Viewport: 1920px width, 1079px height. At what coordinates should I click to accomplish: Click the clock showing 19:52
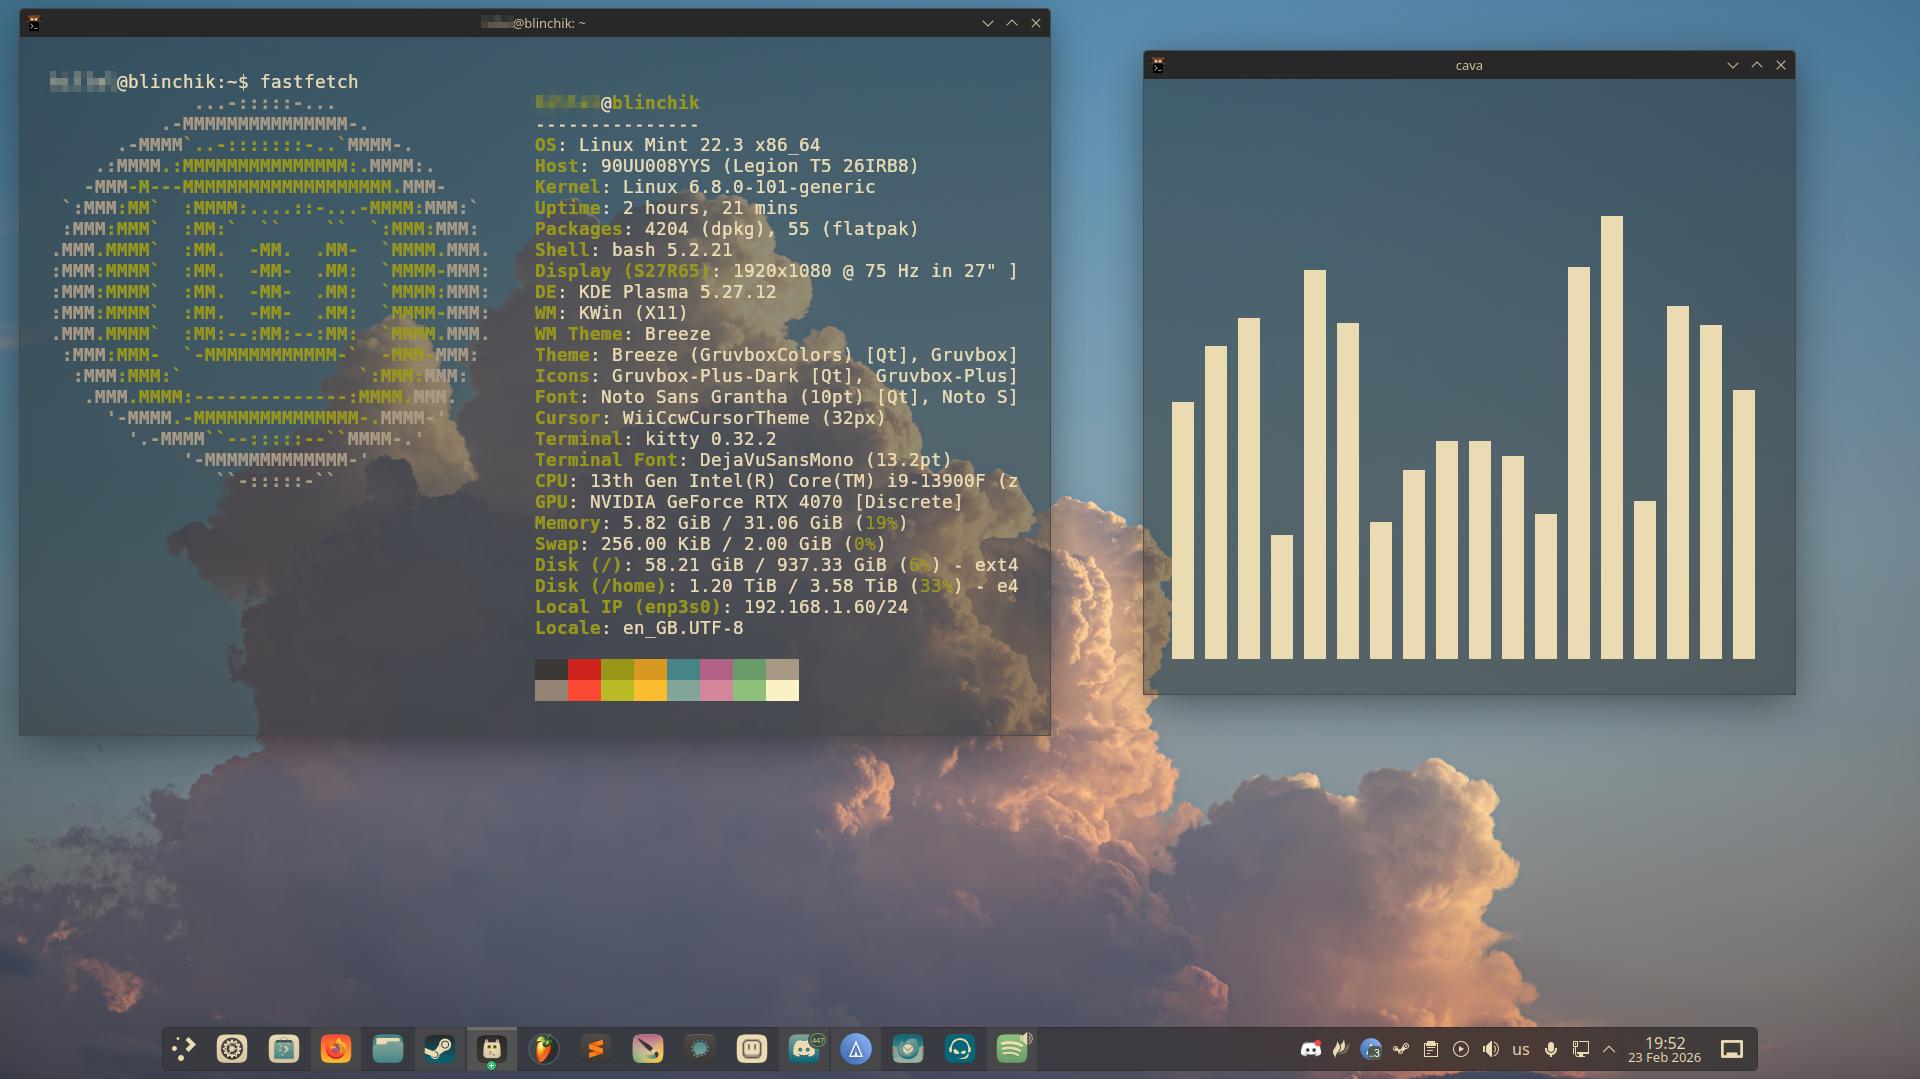pos(1664,1049)
